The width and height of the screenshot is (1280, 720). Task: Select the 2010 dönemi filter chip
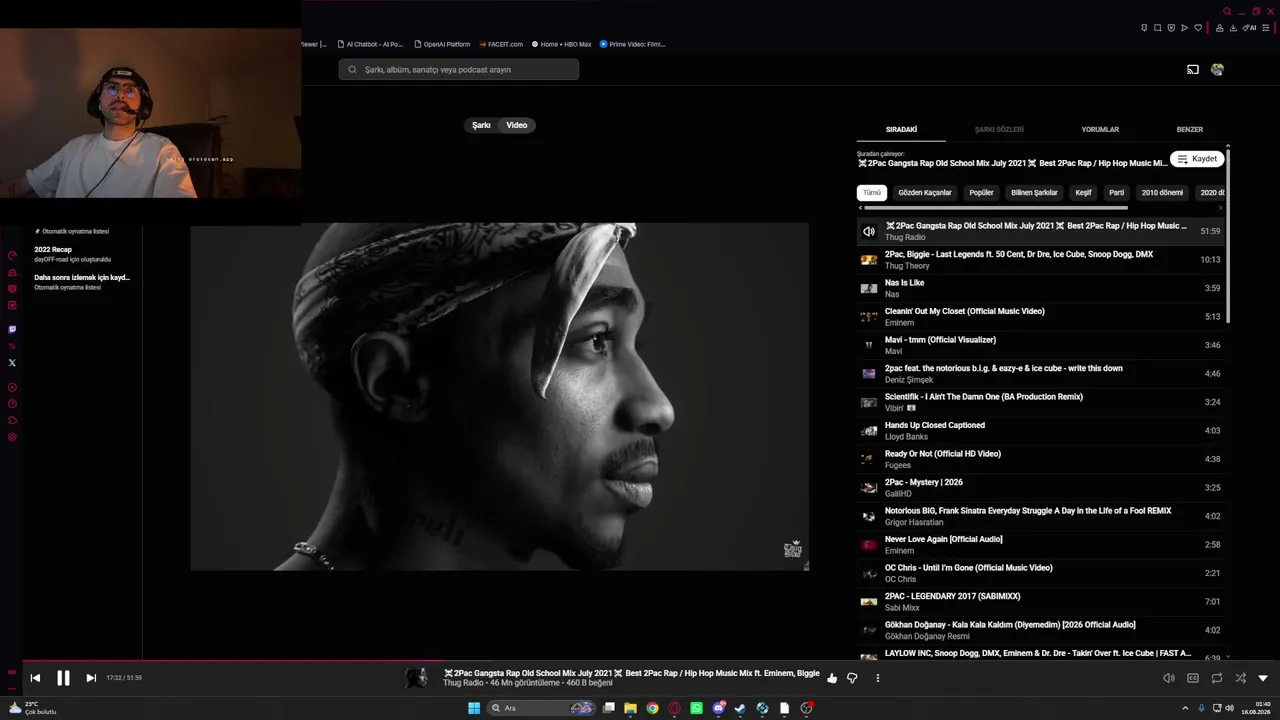pos(1162,192)
